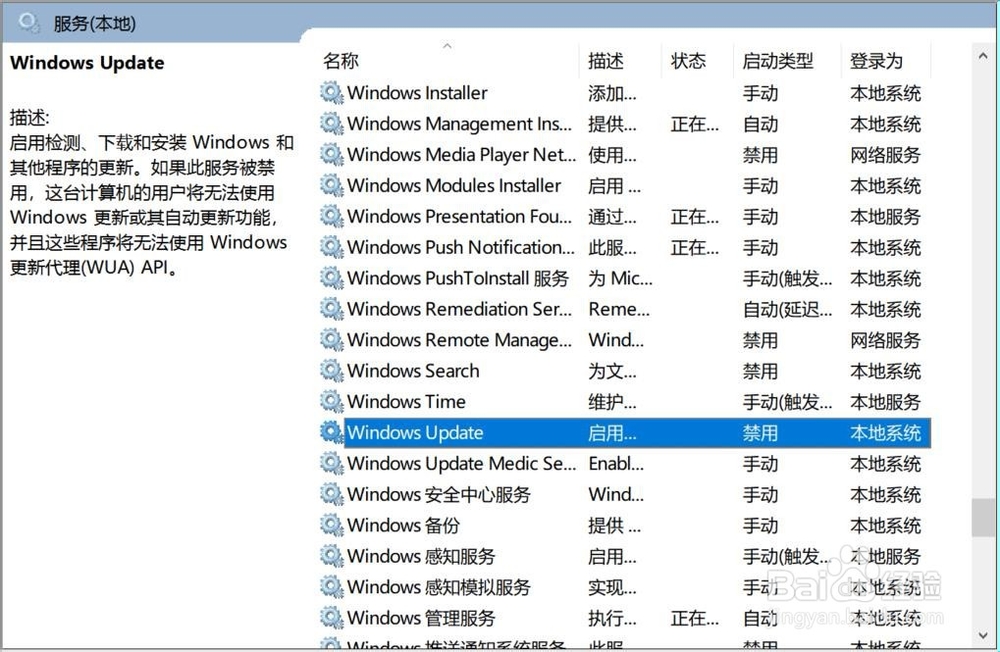Select the Windows Remediation Service row
This screenshot has width=1000, height=652.
459,309
